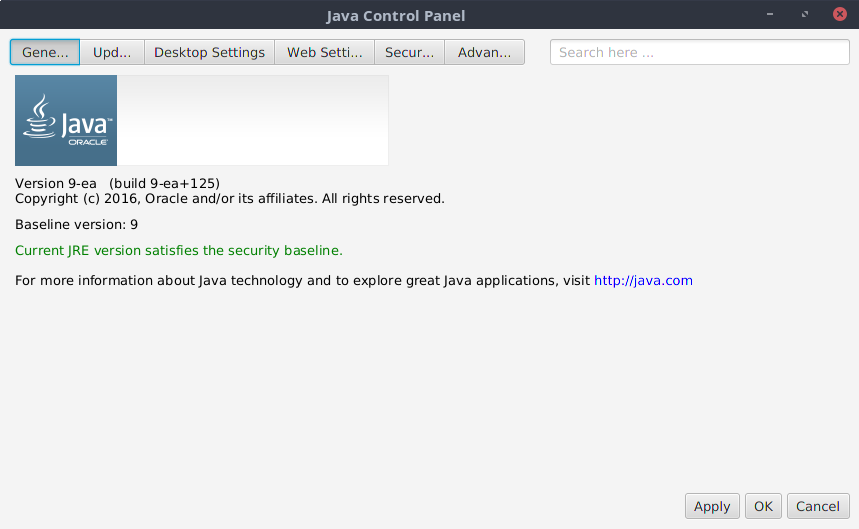Visit the http://java.com link

tap(643, 281)
